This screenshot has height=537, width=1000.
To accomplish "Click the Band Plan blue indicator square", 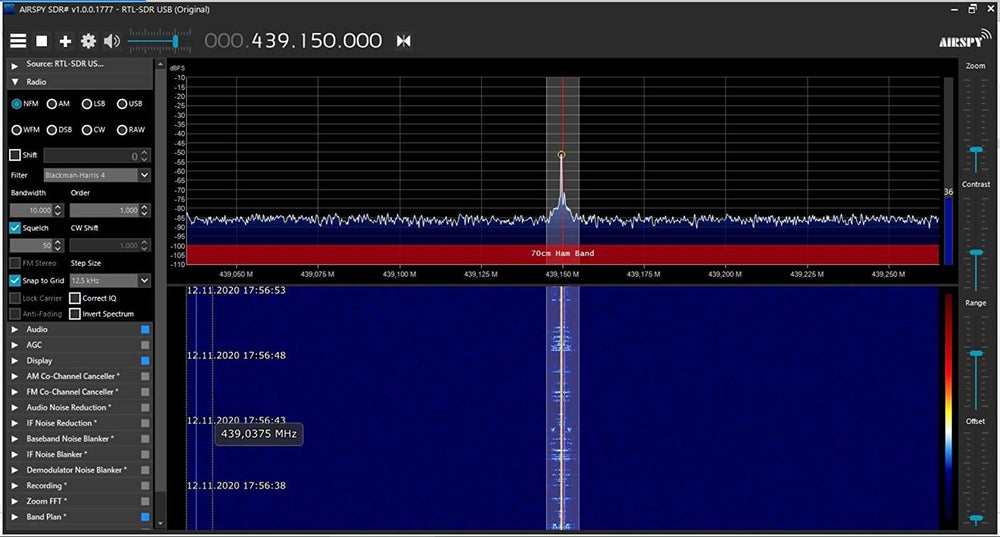I will tap(145, 517).
